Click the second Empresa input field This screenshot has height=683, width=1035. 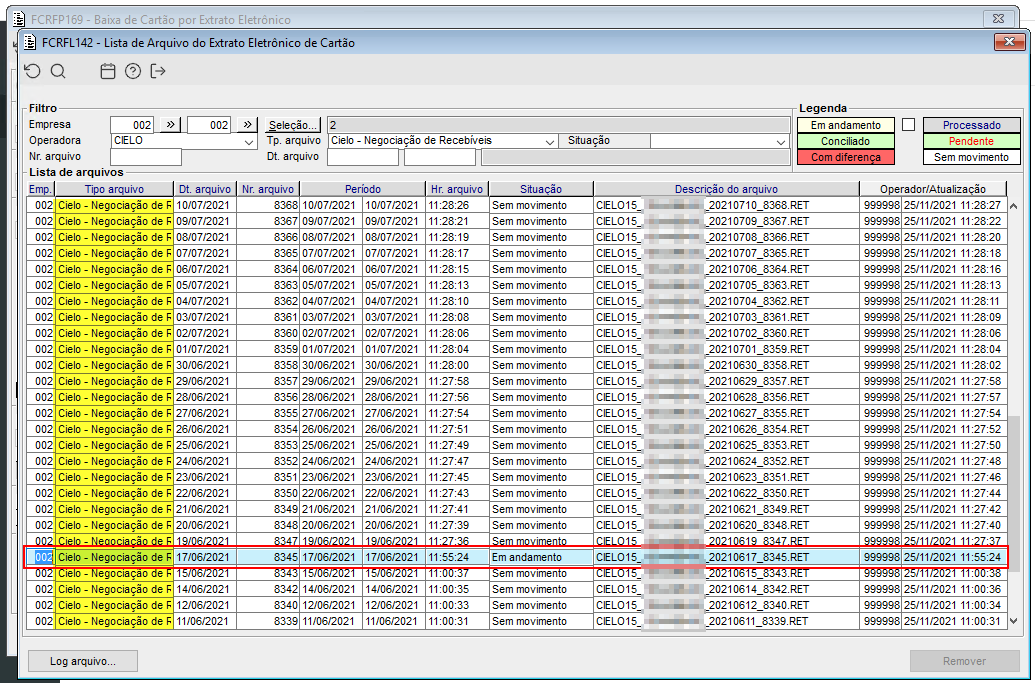[x=209, y=125]
